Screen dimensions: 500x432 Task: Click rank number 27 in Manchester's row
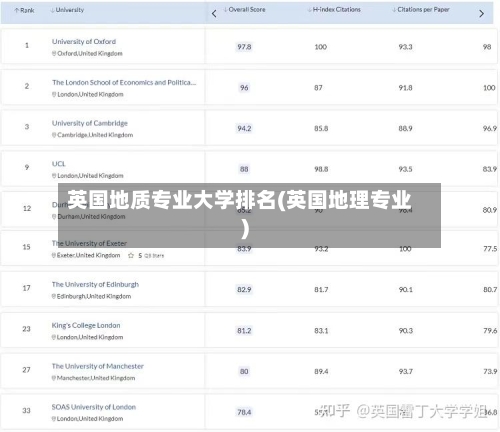click(26, 370)
